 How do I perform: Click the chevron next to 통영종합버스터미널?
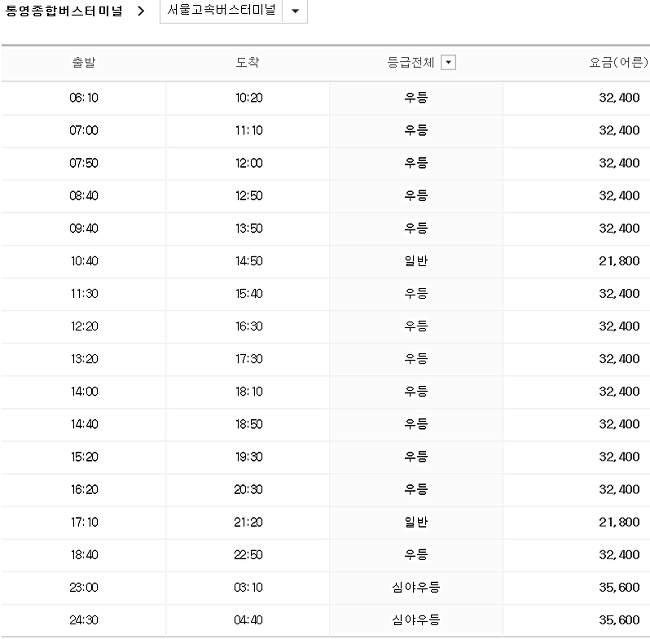[141, 11]
